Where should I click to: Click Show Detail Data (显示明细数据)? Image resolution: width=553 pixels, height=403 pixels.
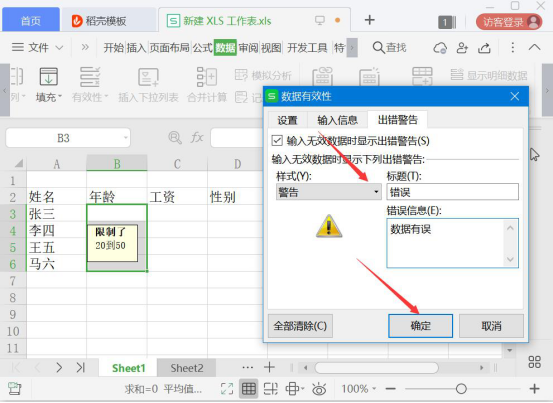click(x=489, y=75)
